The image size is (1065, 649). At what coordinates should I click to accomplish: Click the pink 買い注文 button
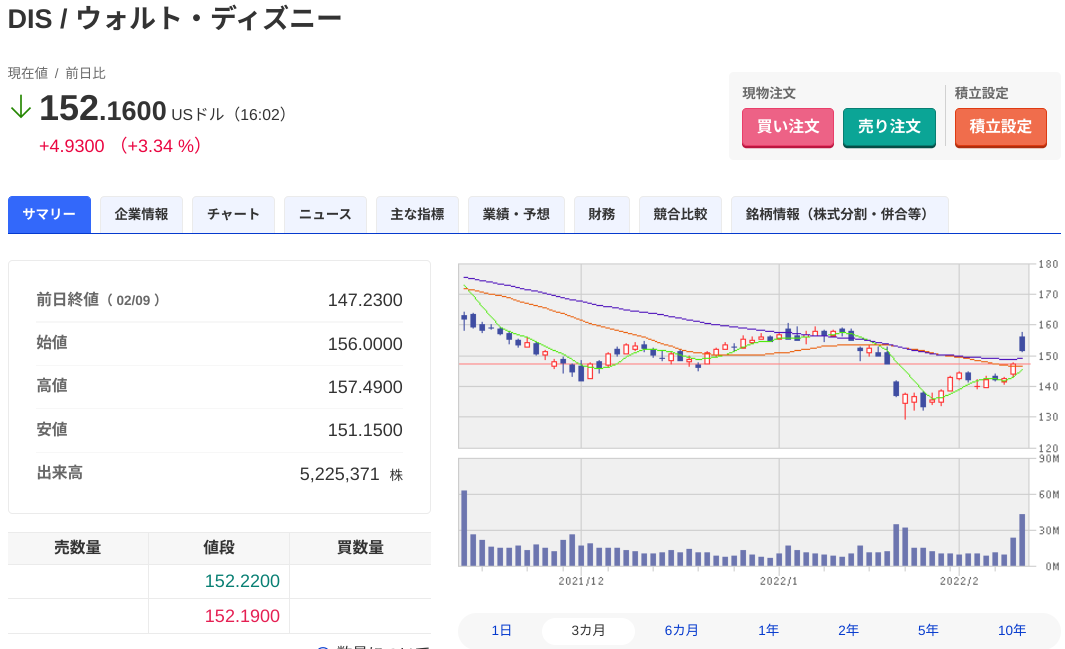[788, 127]
